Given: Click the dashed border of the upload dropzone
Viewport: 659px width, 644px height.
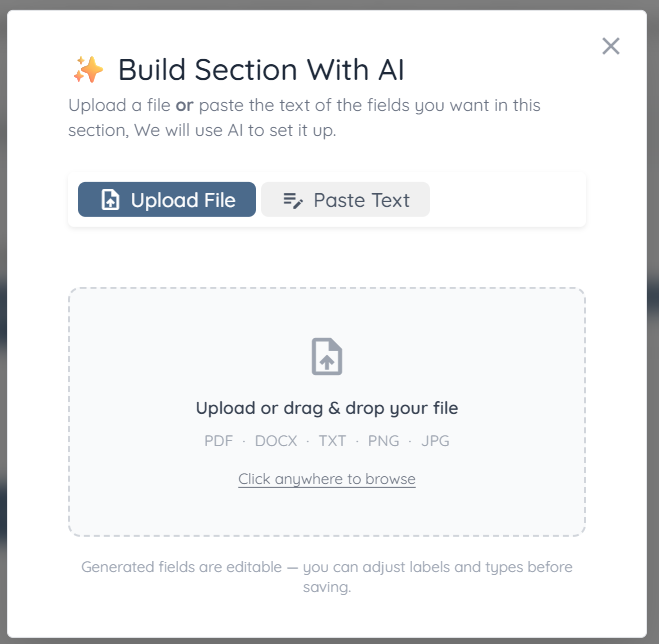Looking at the screenshot, I should pyautogui.click(x=69, y=412).
